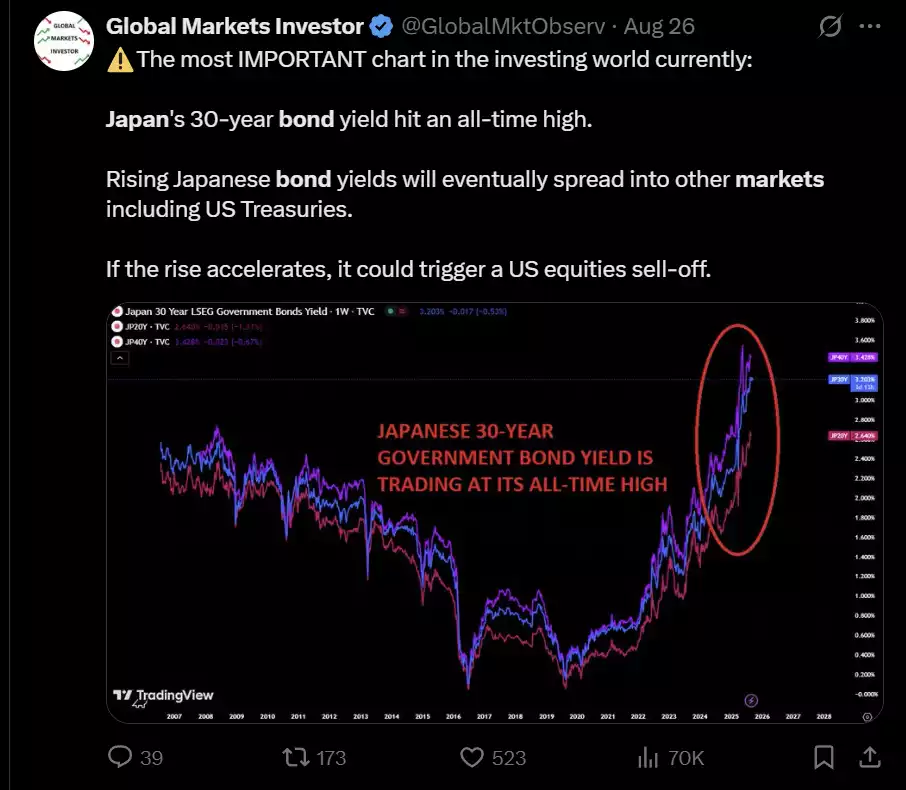Like the tweet with the heart icon
The width and height of the screenshot is (906, 790).
(471, 757)
